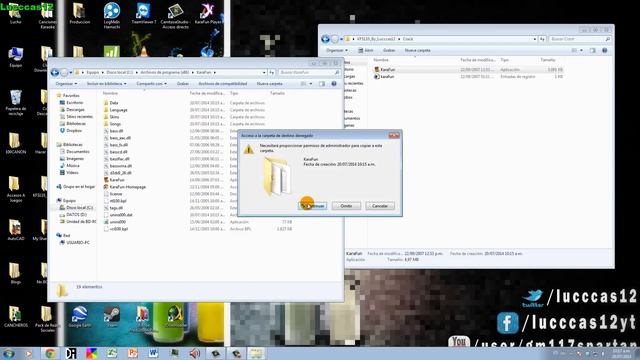
Task: Go back in the Crack folder window
Action: coord(325,39)
